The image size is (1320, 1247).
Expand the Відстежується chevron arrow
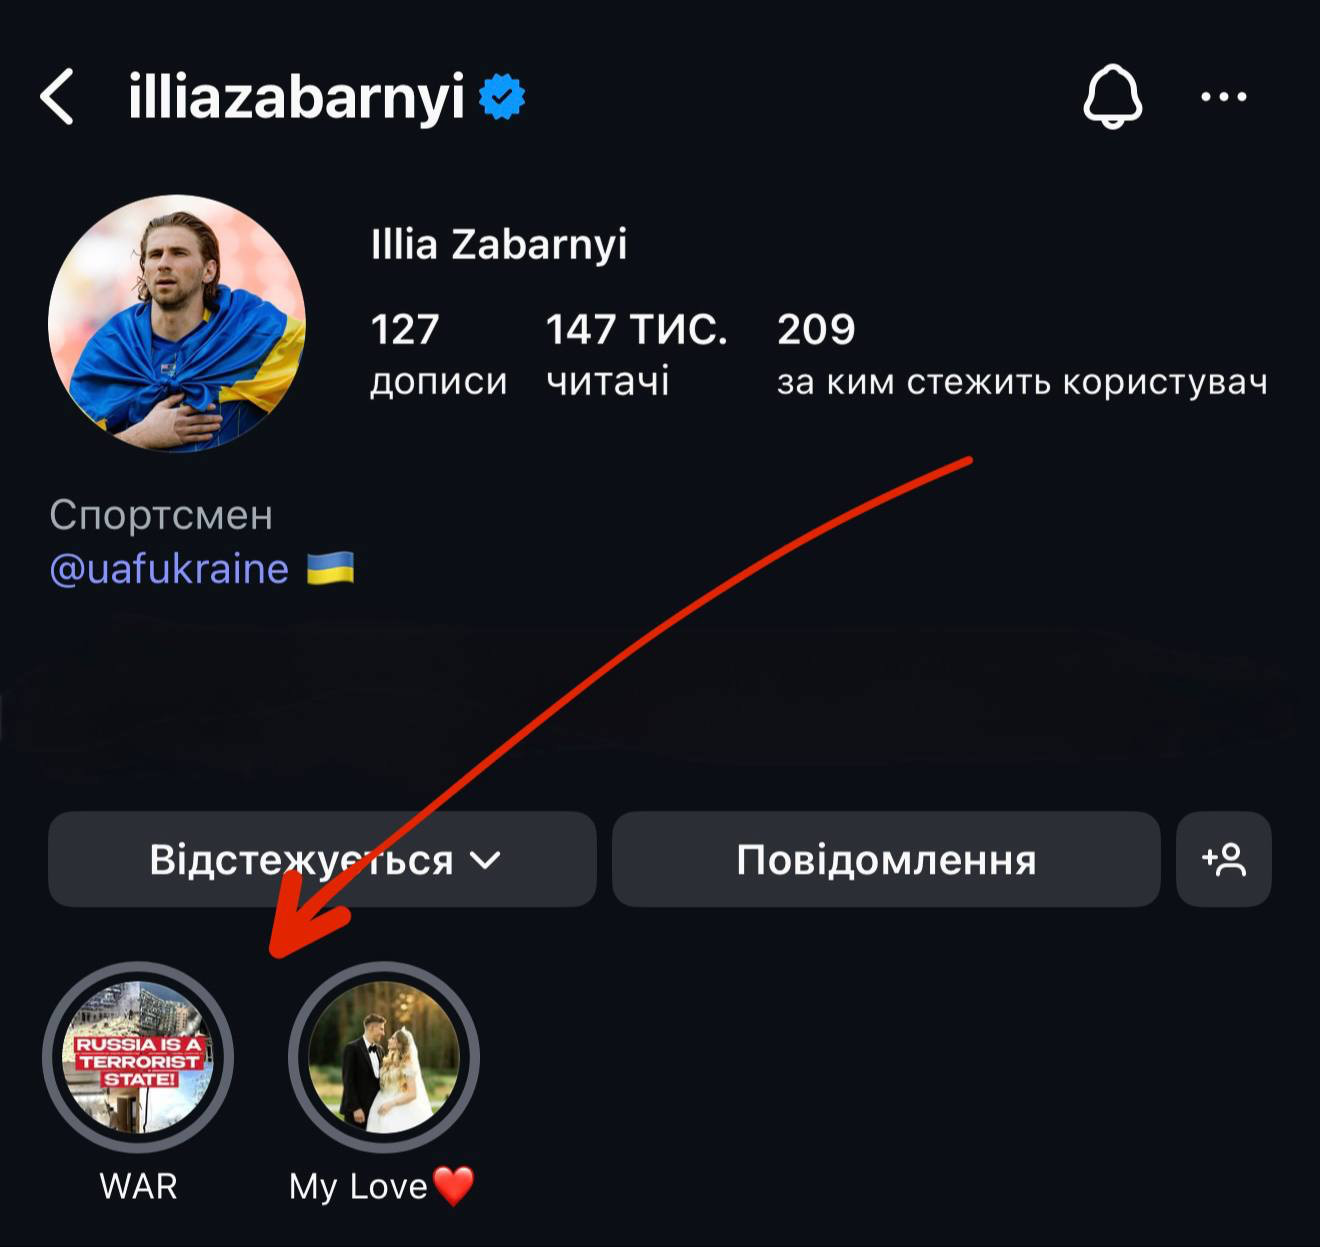pos(485,860)
